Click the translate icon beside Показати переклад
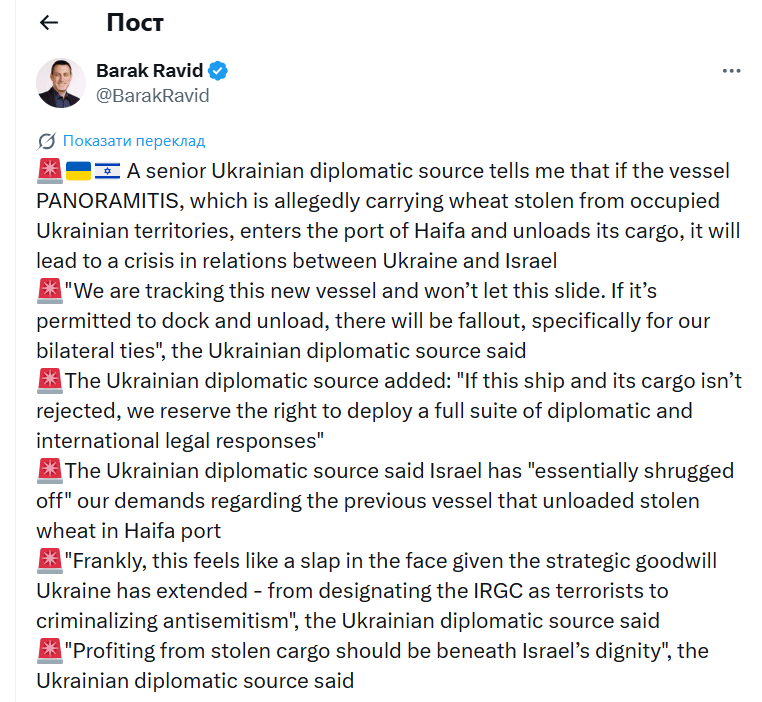This screenshot has height=702, width=762. [x=46, y=141]
